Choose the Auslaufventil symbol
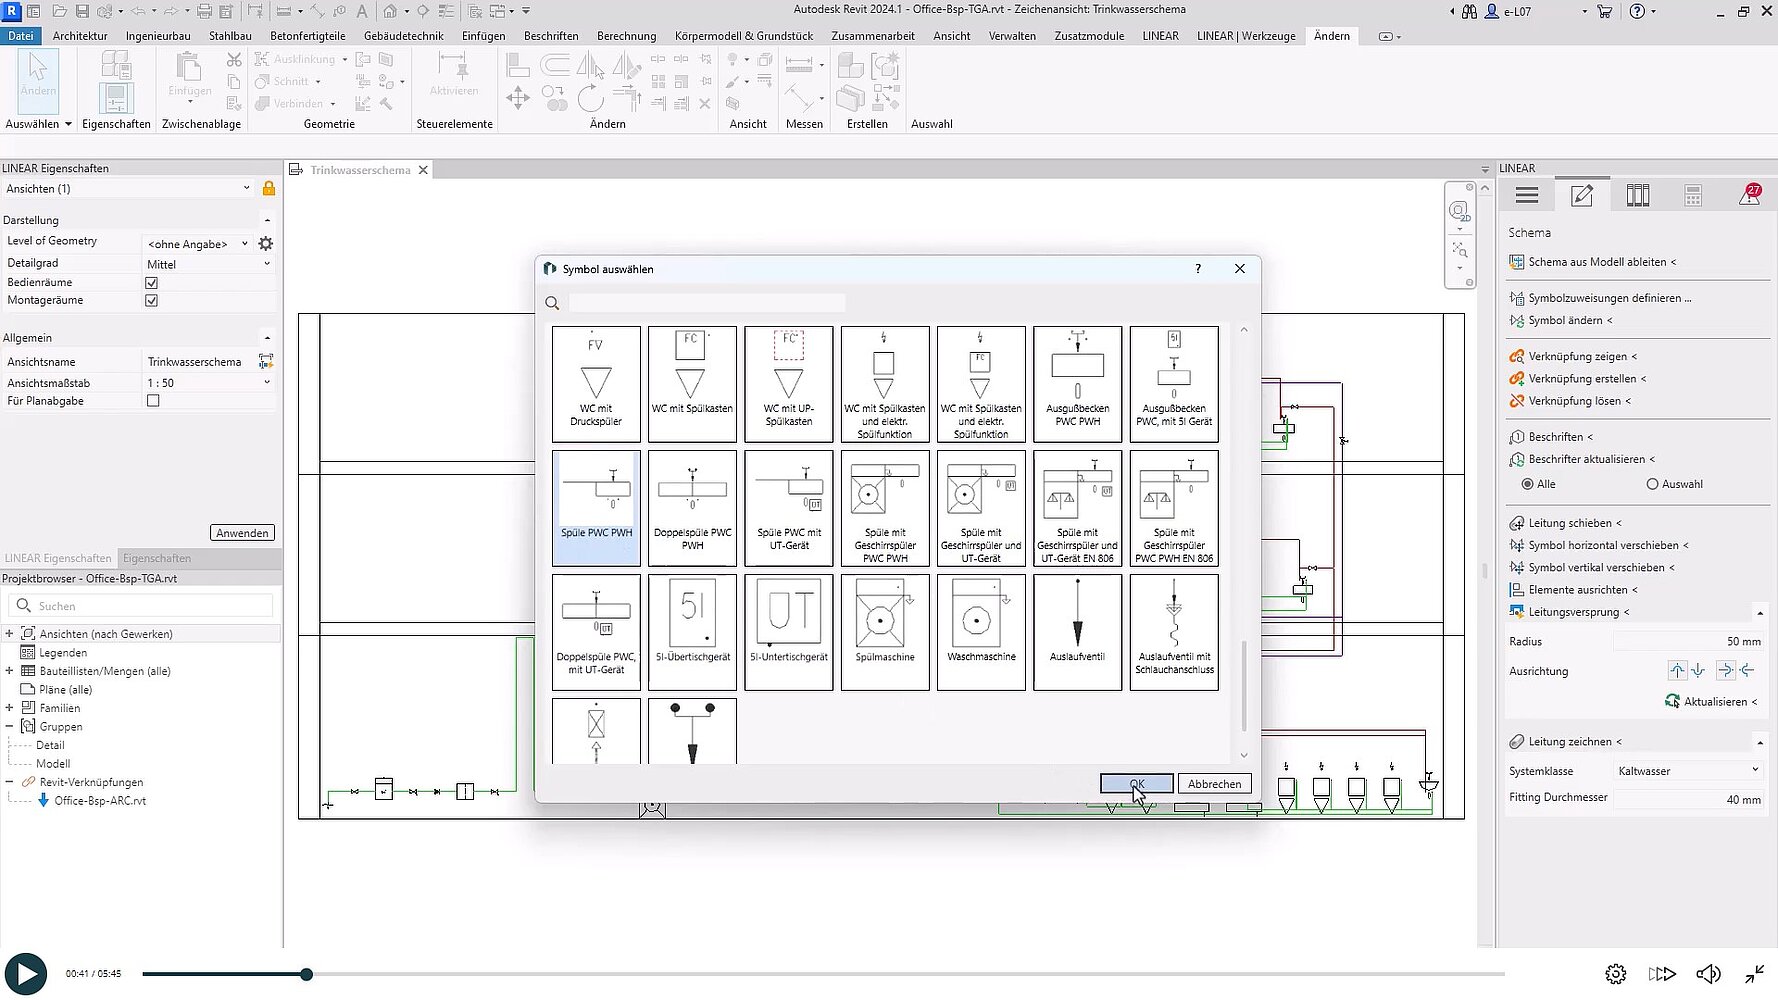Image resolution: width=1778 pixels, height=1000 pixels. pos(1077,631)
